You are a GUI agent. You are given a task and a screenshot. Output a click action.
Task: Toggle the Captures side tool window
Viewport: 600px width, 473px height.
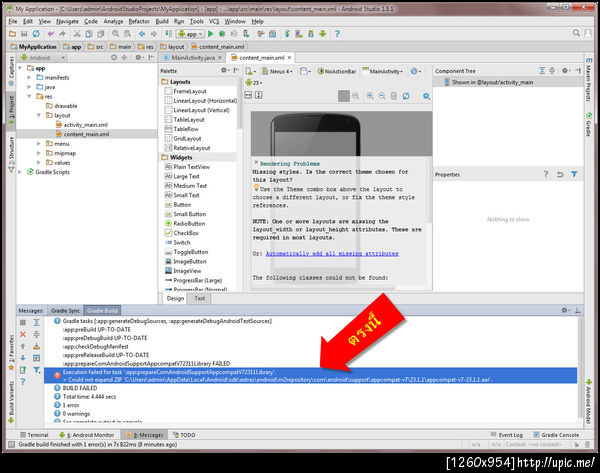click(11, 70)
